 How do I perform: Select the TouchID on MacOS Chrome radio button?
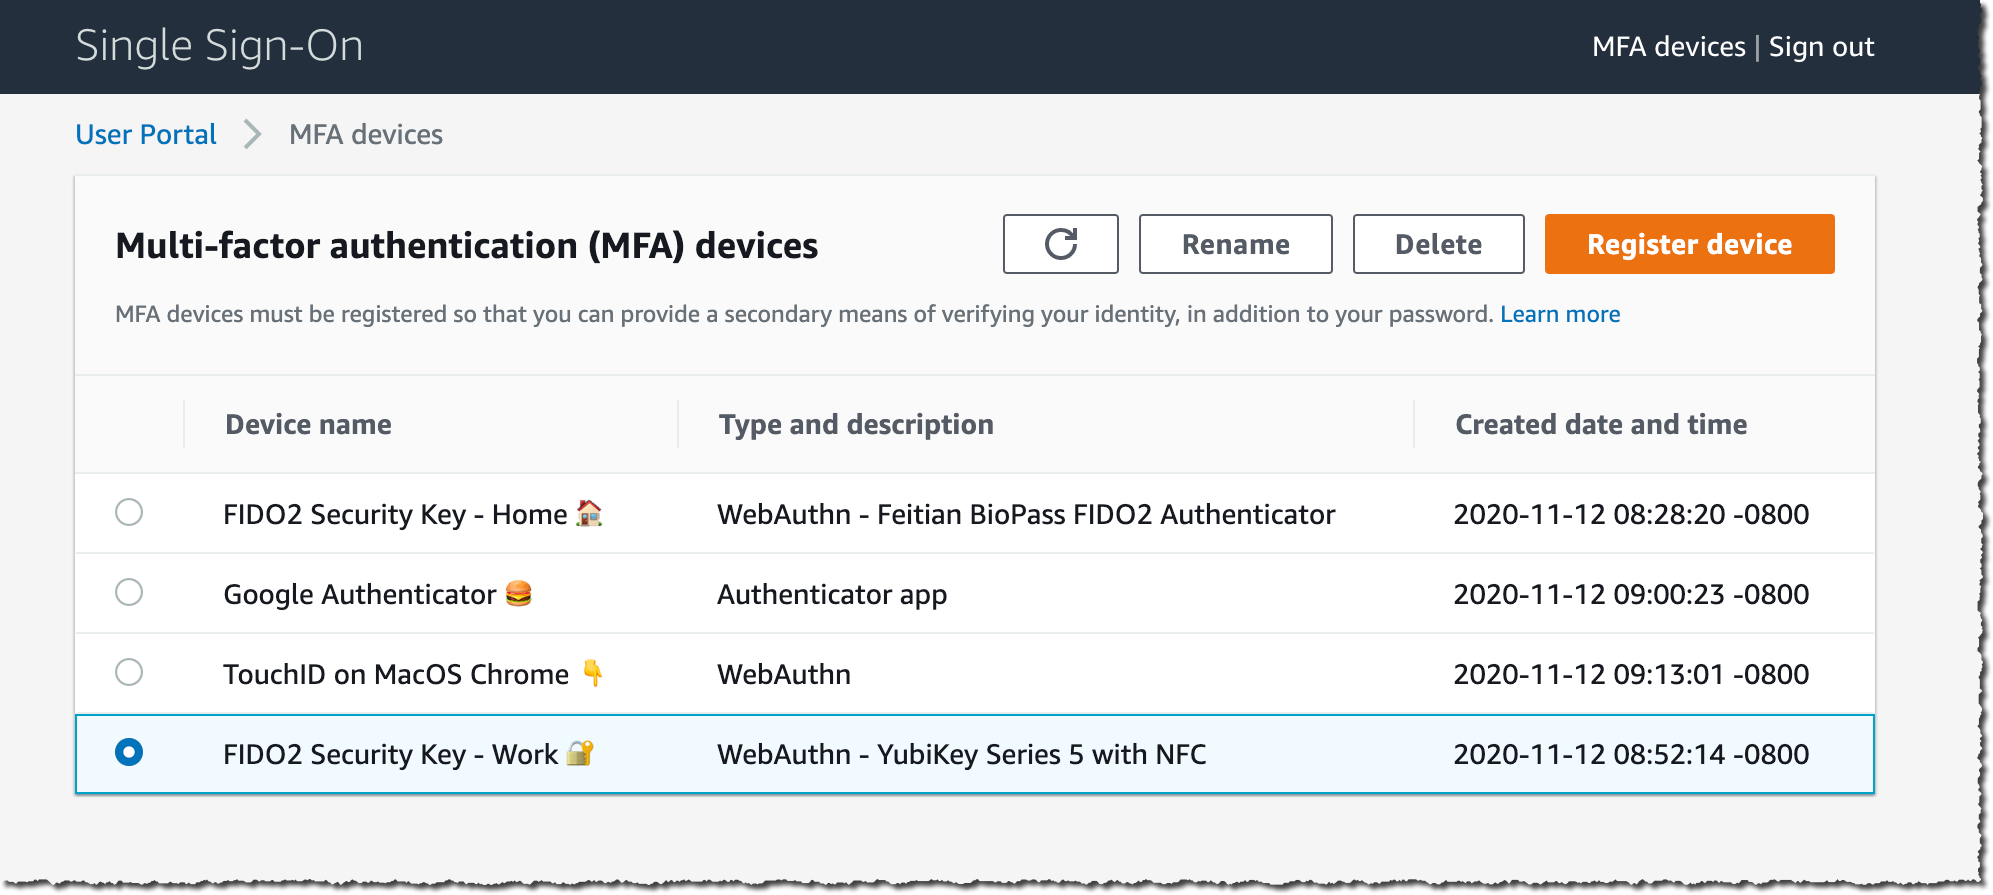click(129, 672)
